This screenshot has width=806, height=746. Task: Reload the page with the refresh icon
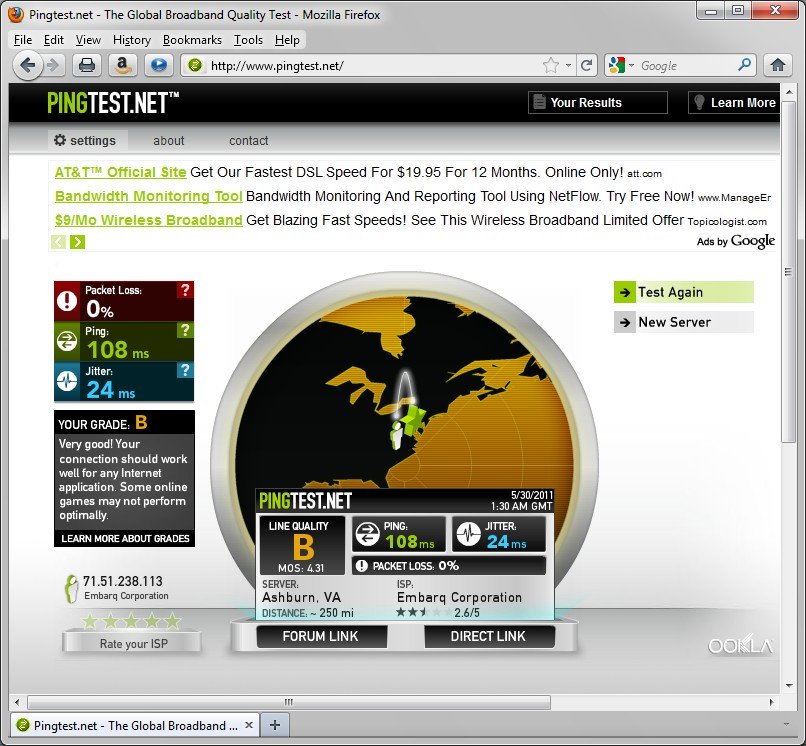(587, 65)
